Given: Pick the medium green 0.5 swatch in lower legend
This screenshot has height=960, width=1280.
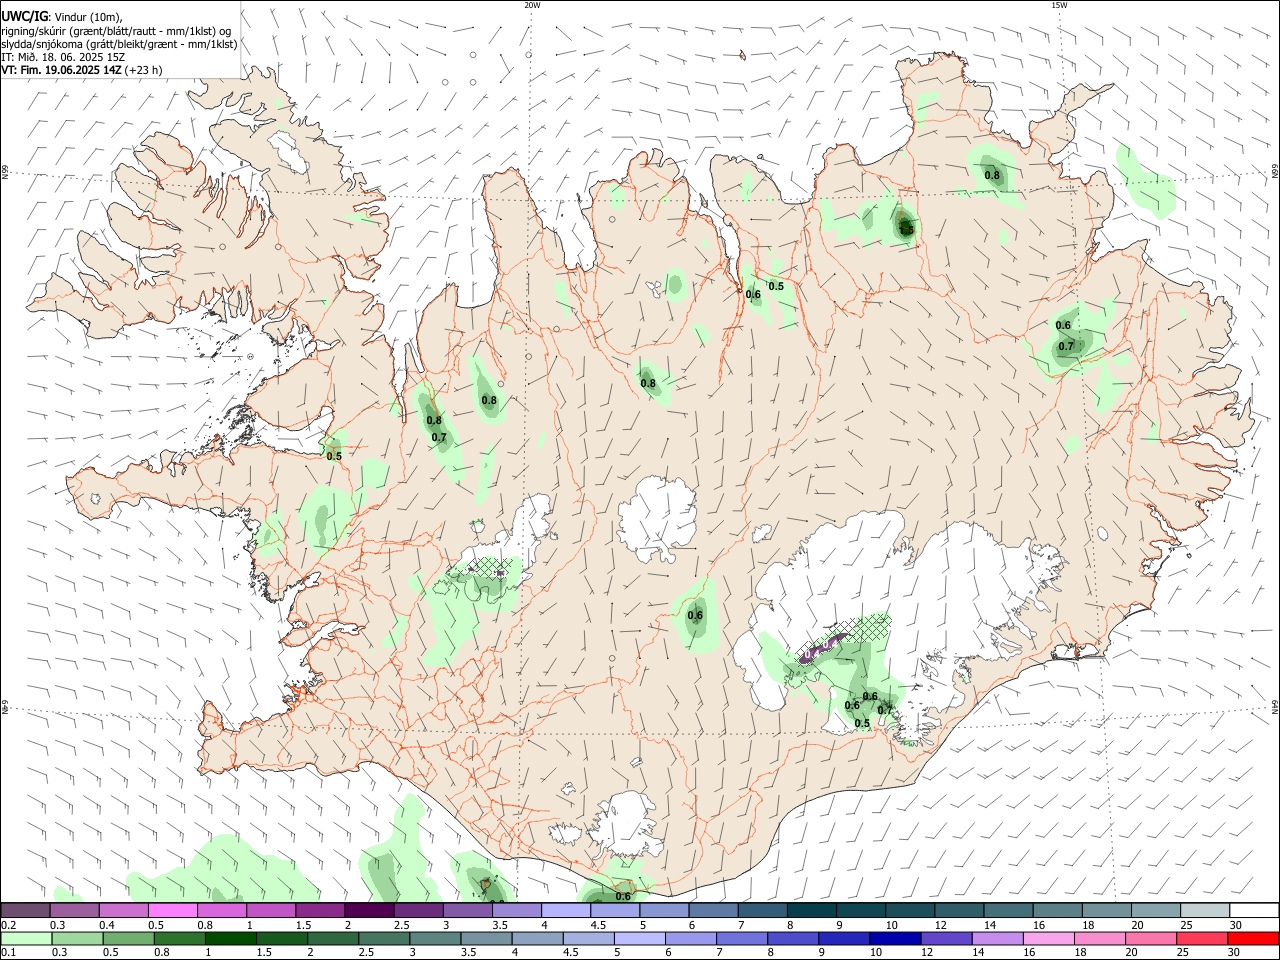Looking at the screenshot, I should [129, 939].
